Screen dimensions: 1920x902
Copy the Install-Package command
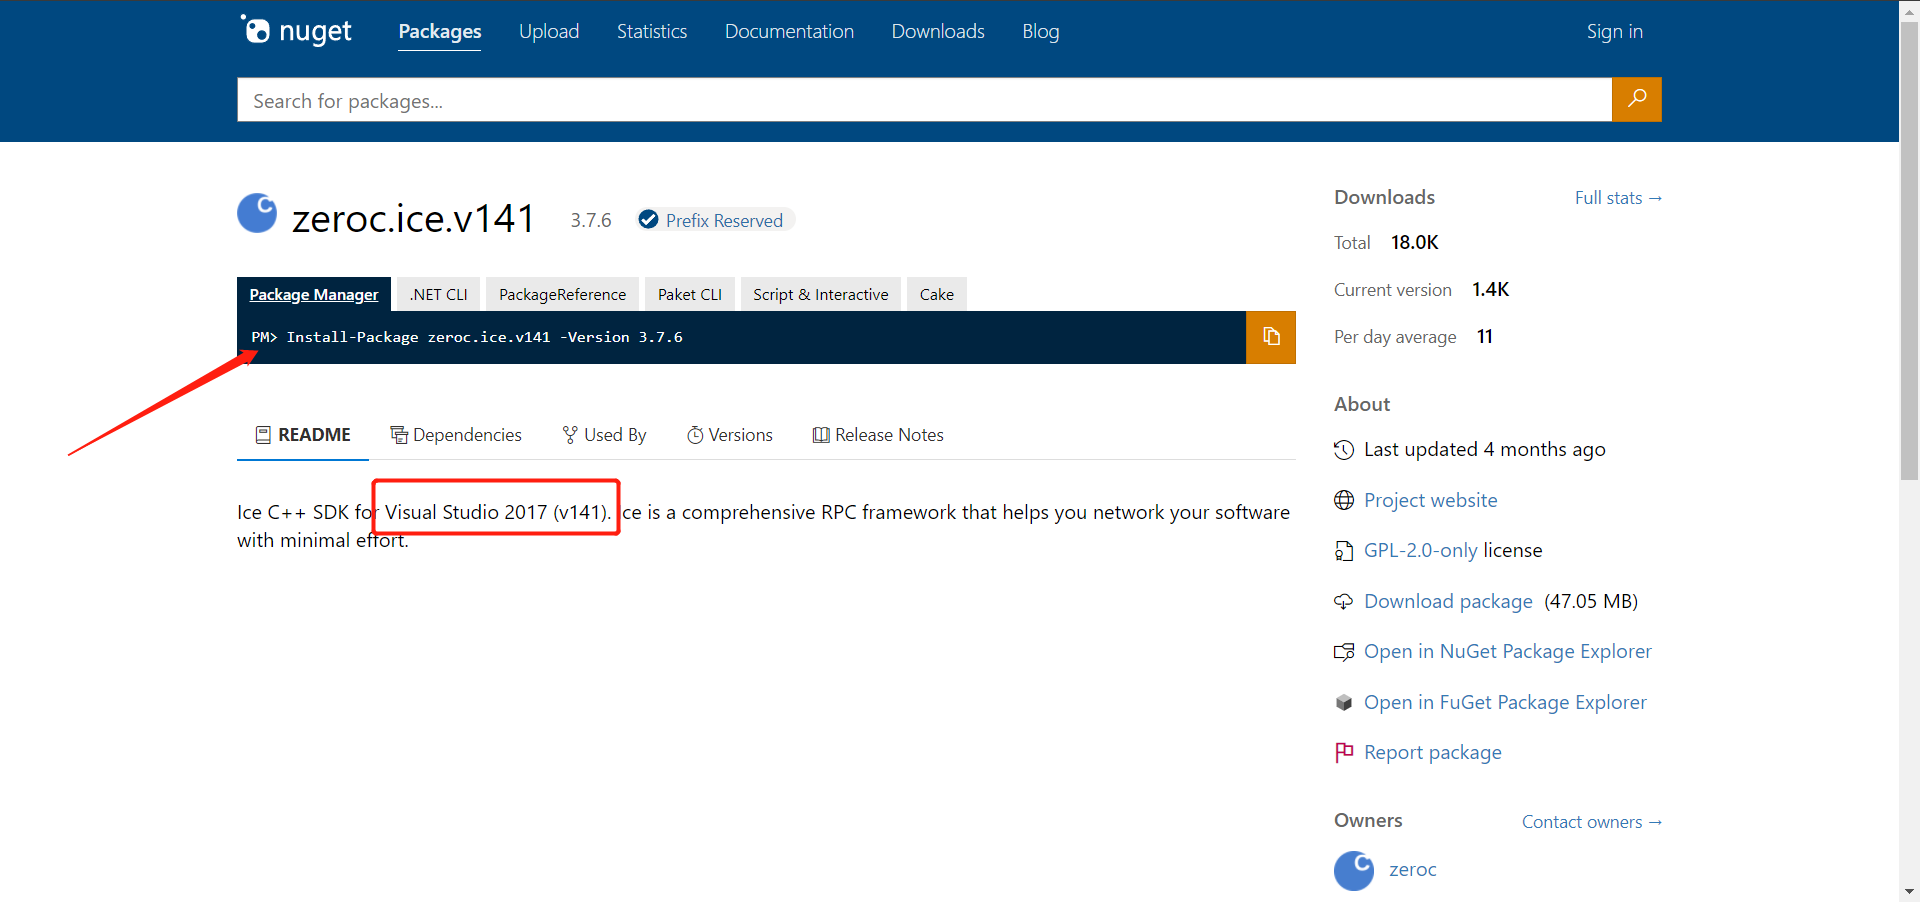pyautogui.click(x=1271, y=337)
